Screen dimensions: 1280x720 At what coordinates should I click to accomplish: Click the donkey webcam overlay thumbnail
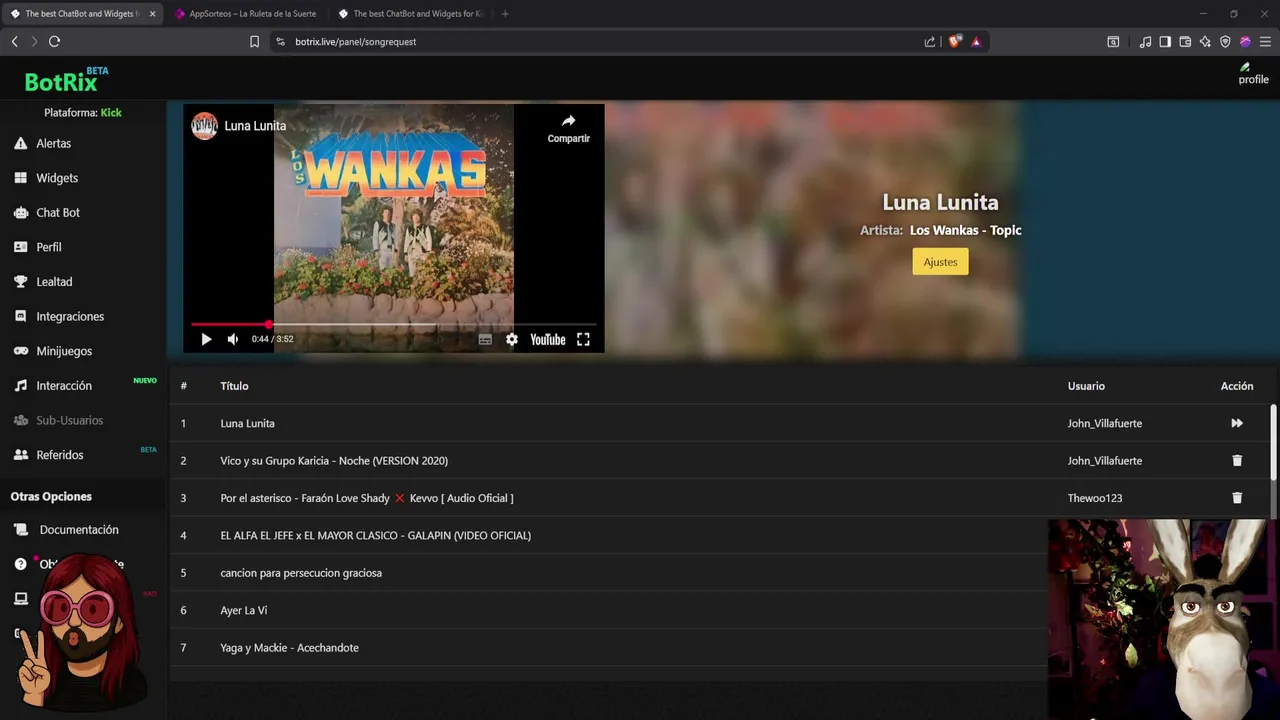[1164, 619]
